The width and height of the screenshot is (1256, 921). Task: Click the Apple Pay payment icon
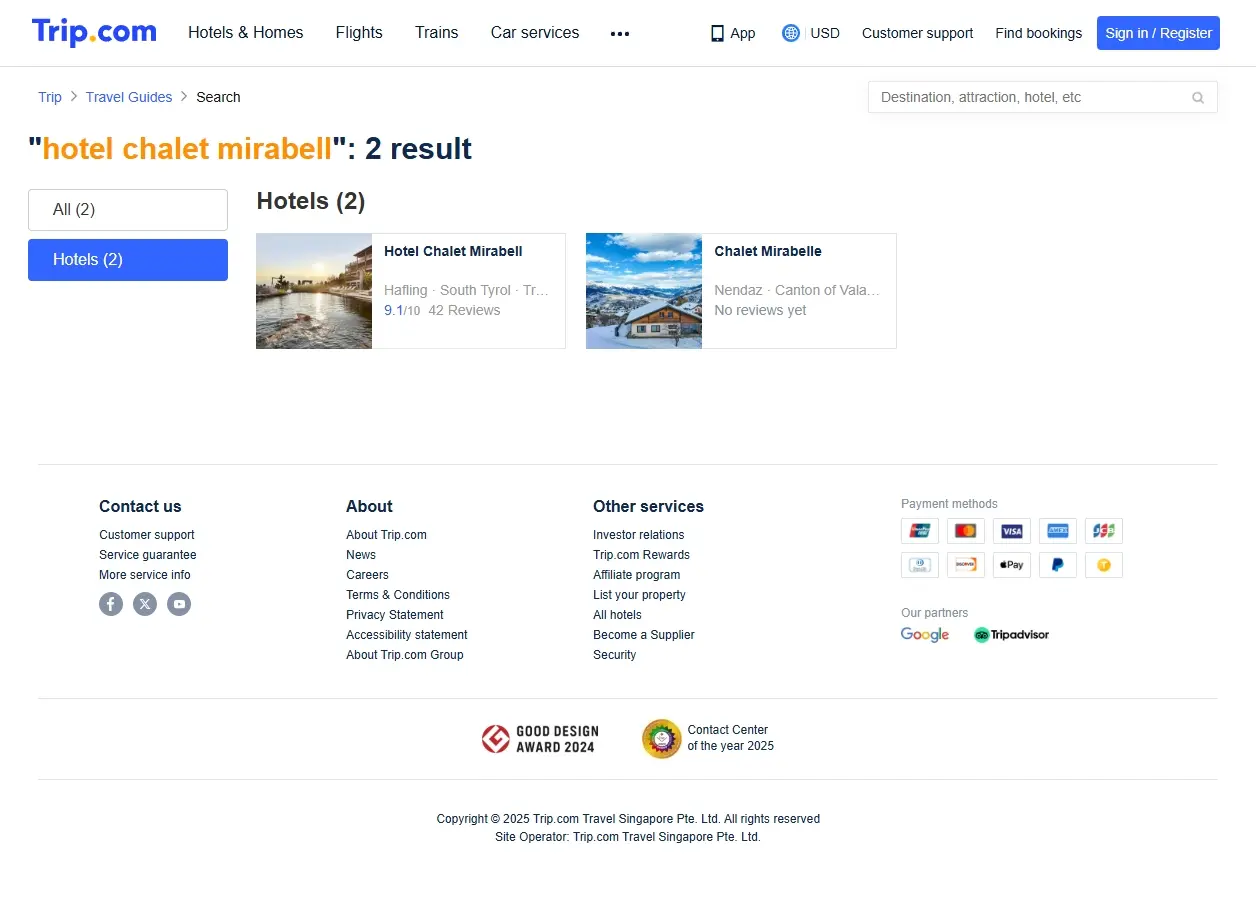click(x=1012, y=565)
